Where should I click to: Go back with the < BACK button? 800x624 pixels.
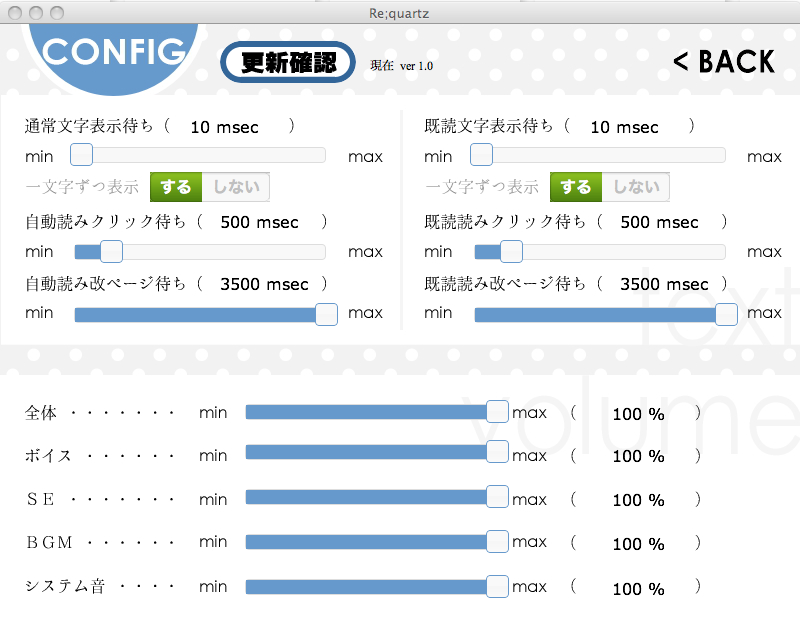pyautogui.click(x=724, y=62)
